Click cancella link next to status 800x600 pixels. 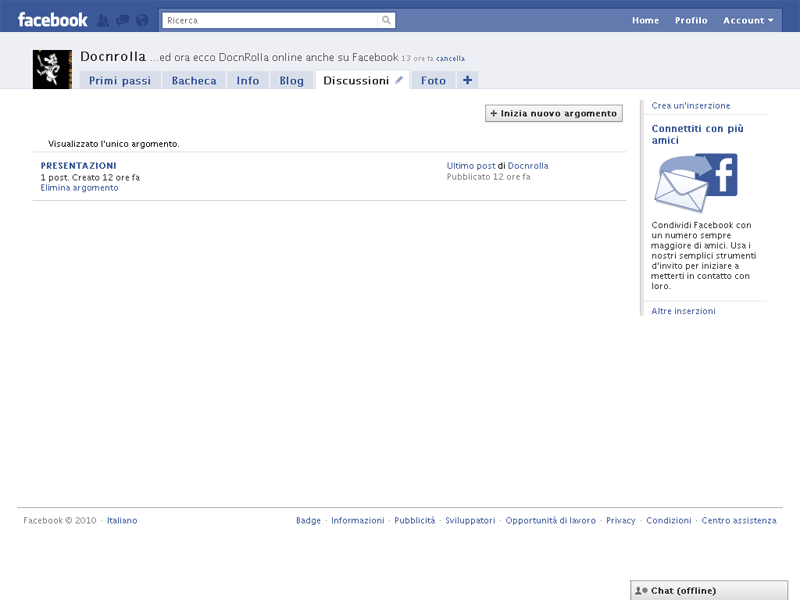(451, 59)
